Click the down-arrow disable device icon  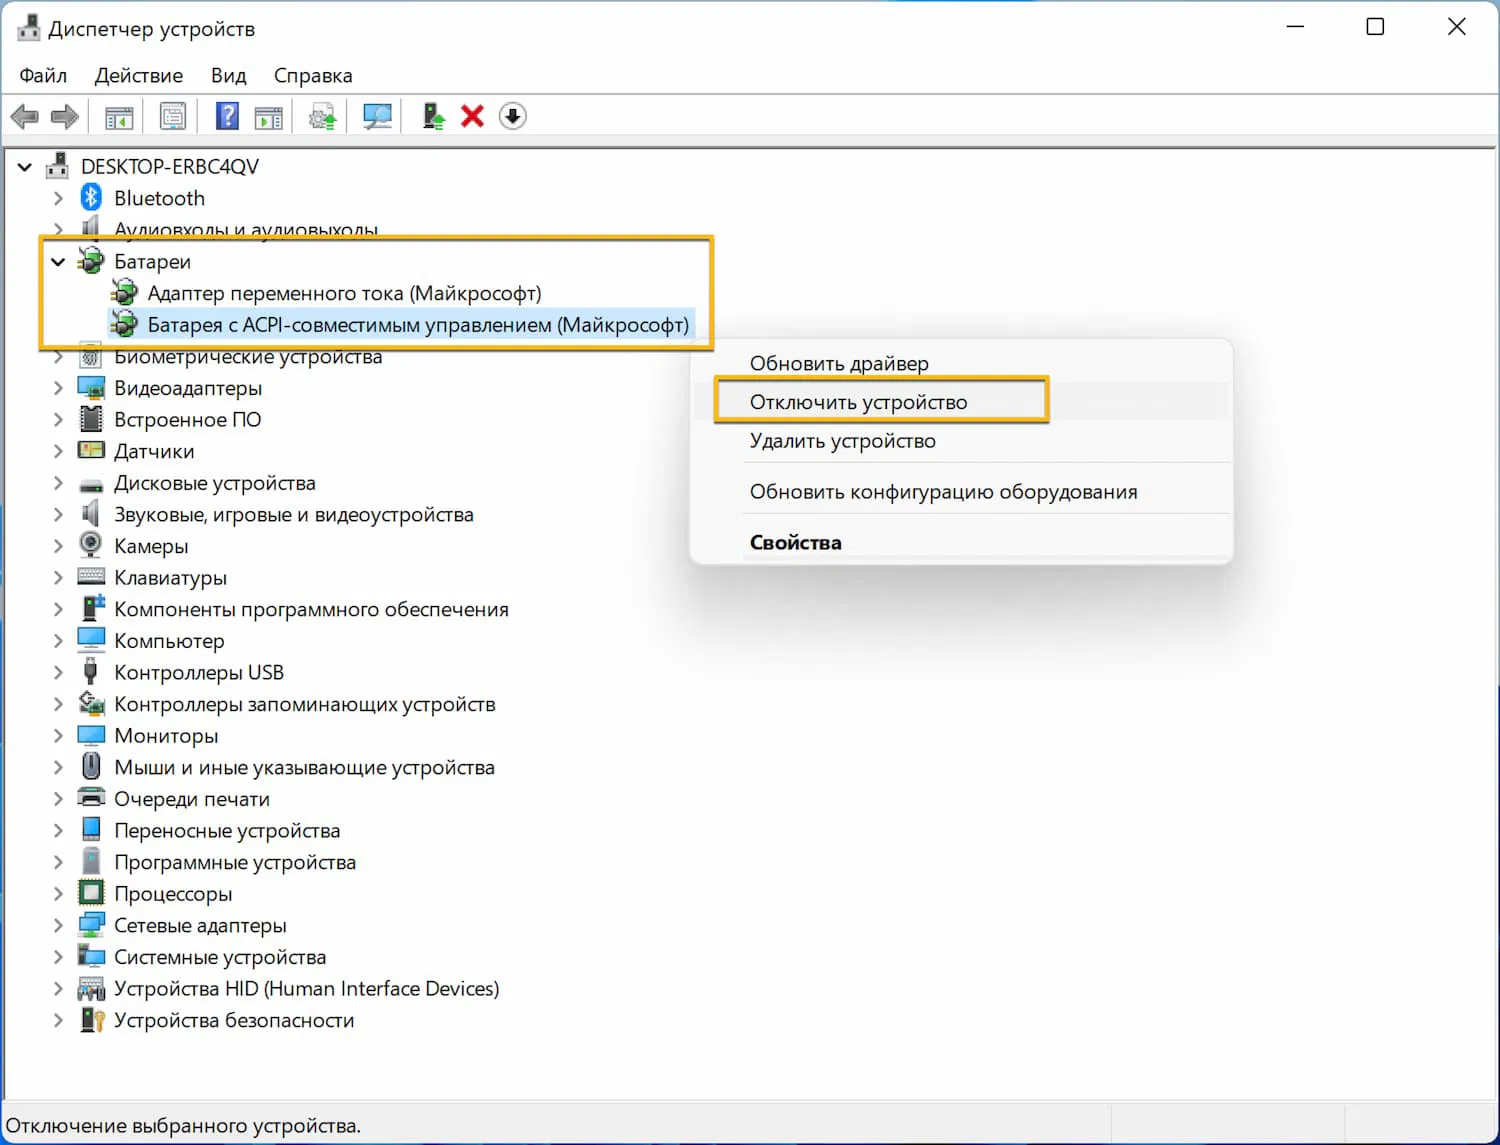click(513, 117)
